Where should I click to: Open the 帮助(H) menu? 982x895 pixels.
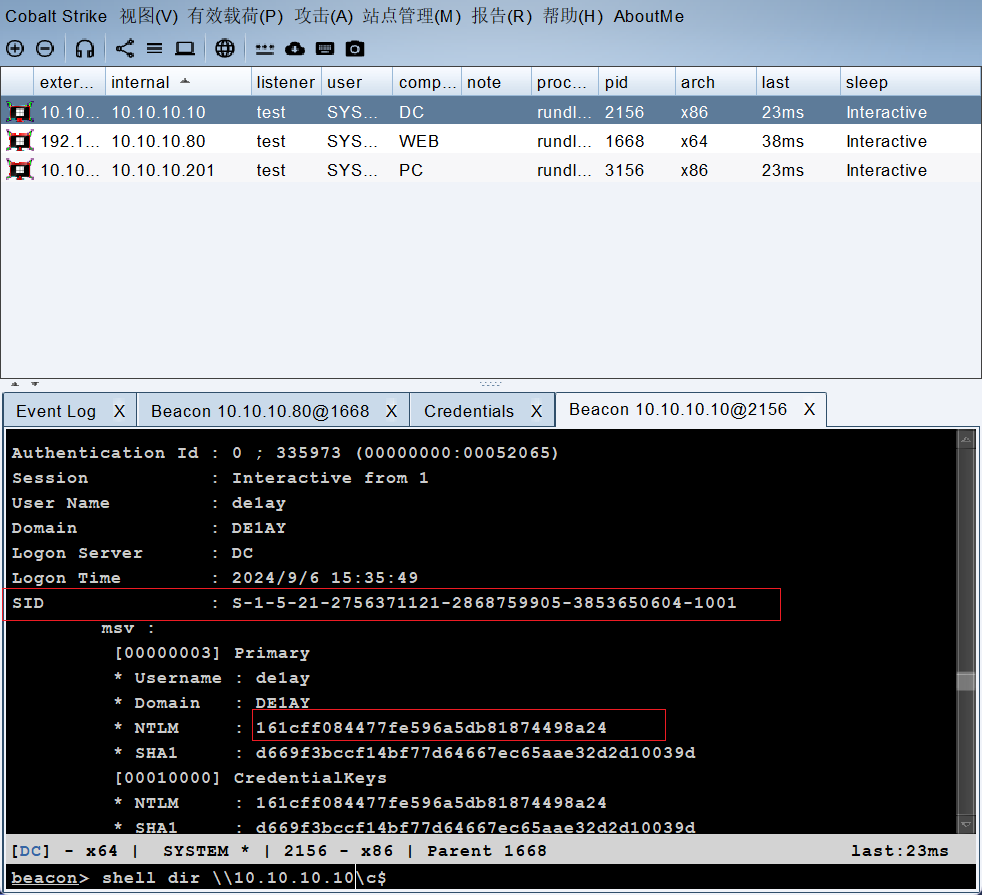pos(573,16)
